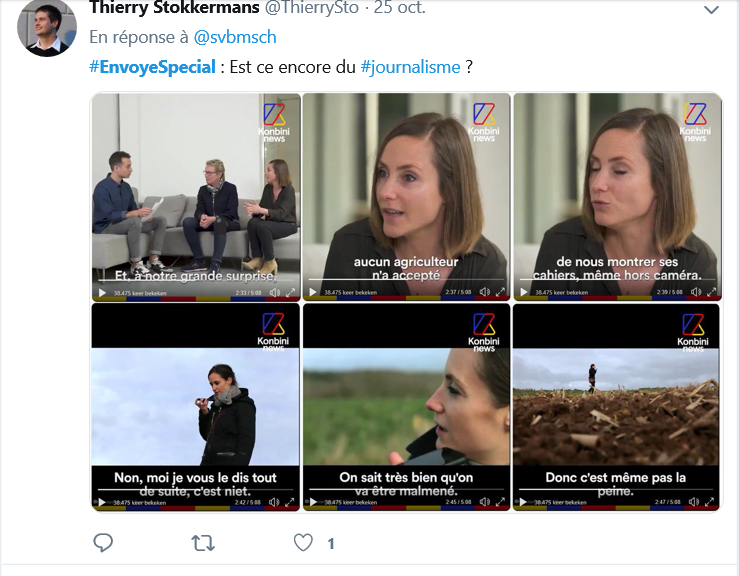Open the #EnvoyeSpecial hashtag

click(152, 67)
